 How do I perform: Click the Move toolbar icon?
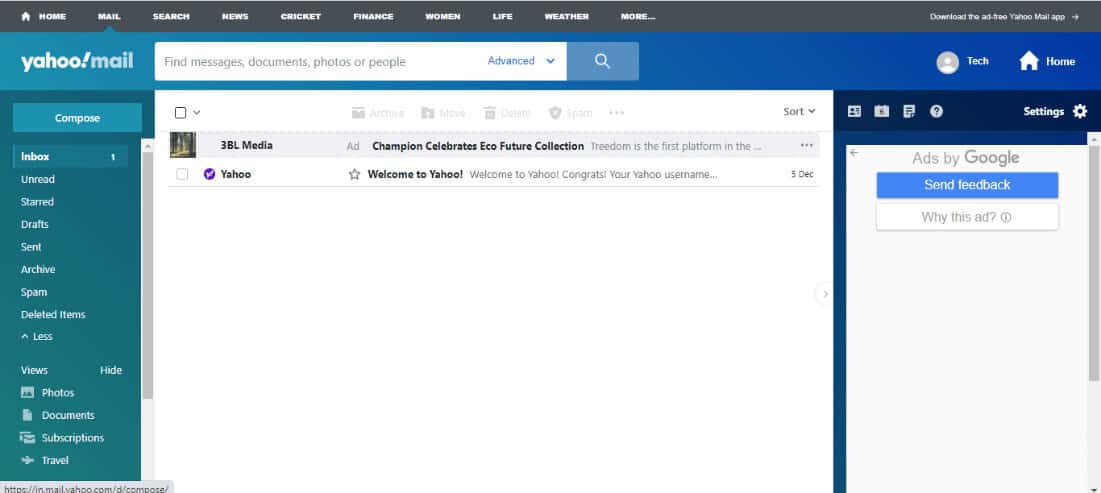(x=428, y=113)
